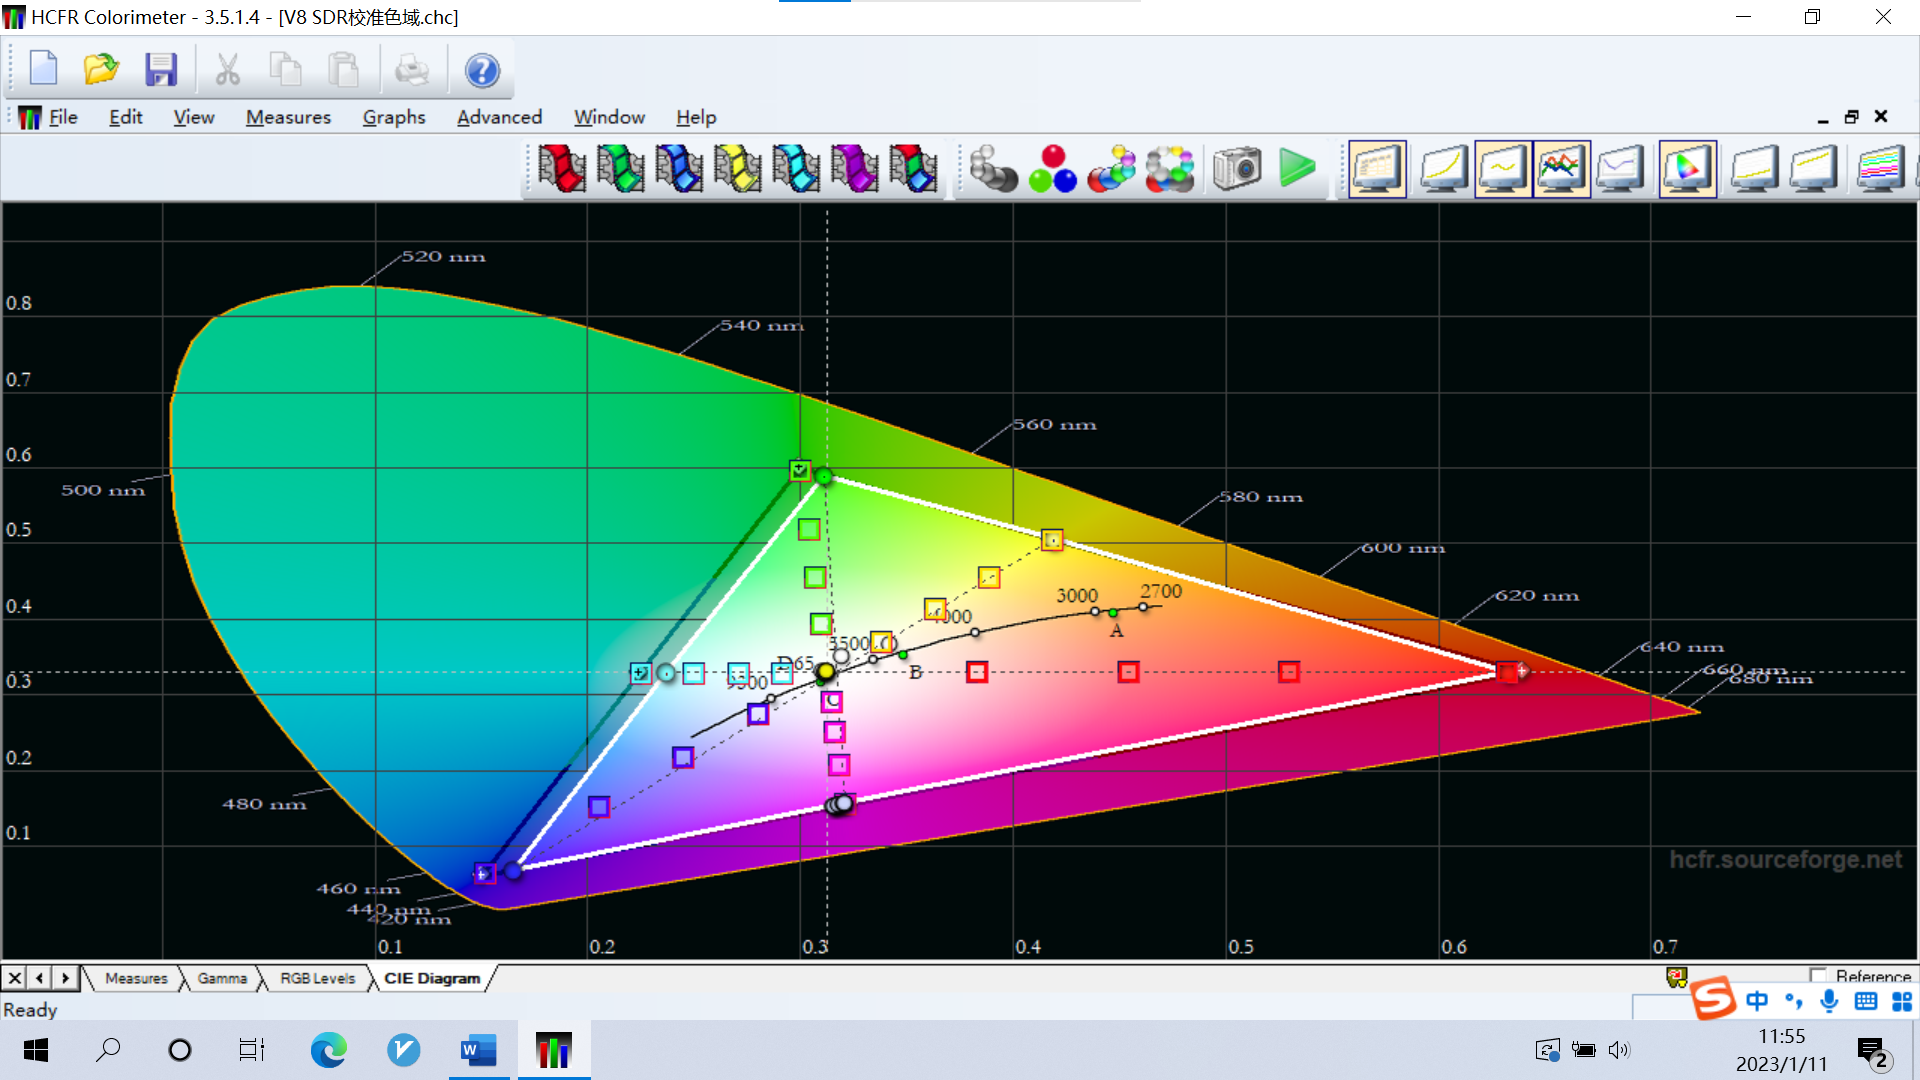Image resolution: width=1920 pixels, height=1080 pixels.
Task: Click the Help question mark button
Action: (x=481, y=70)
